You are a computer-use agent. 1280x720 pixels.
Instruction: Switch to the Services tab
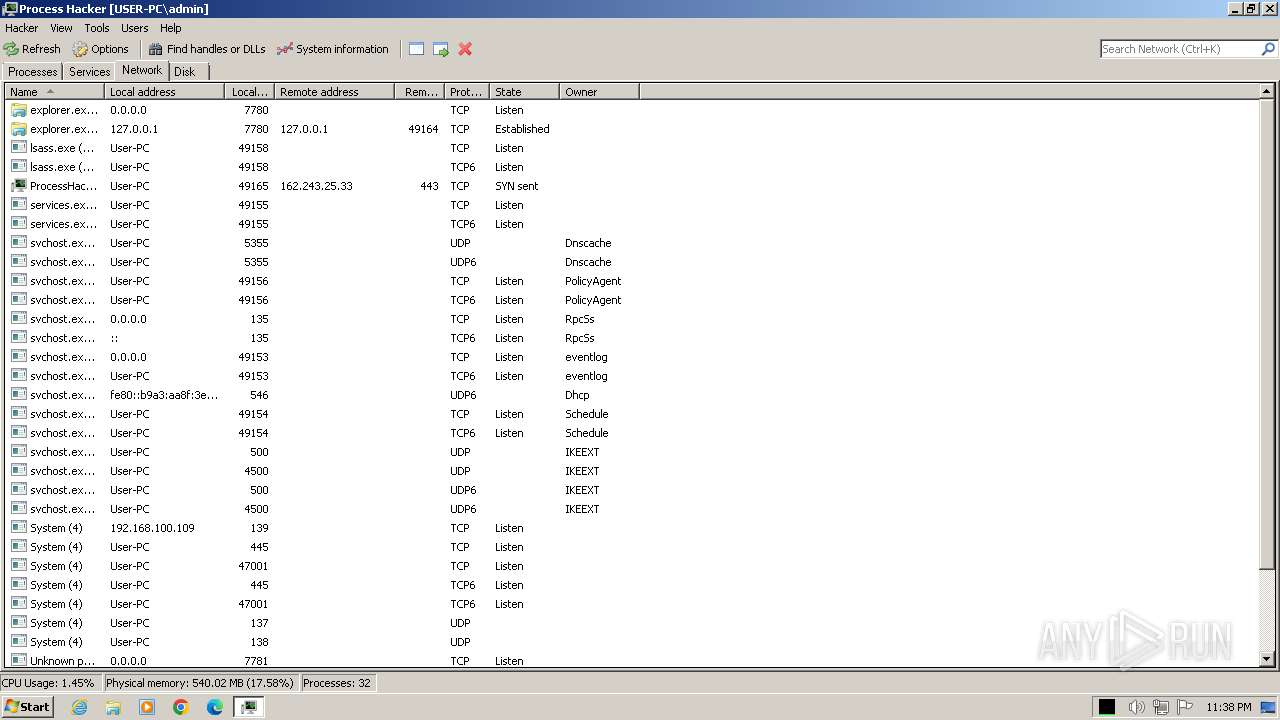coord(89,72)
